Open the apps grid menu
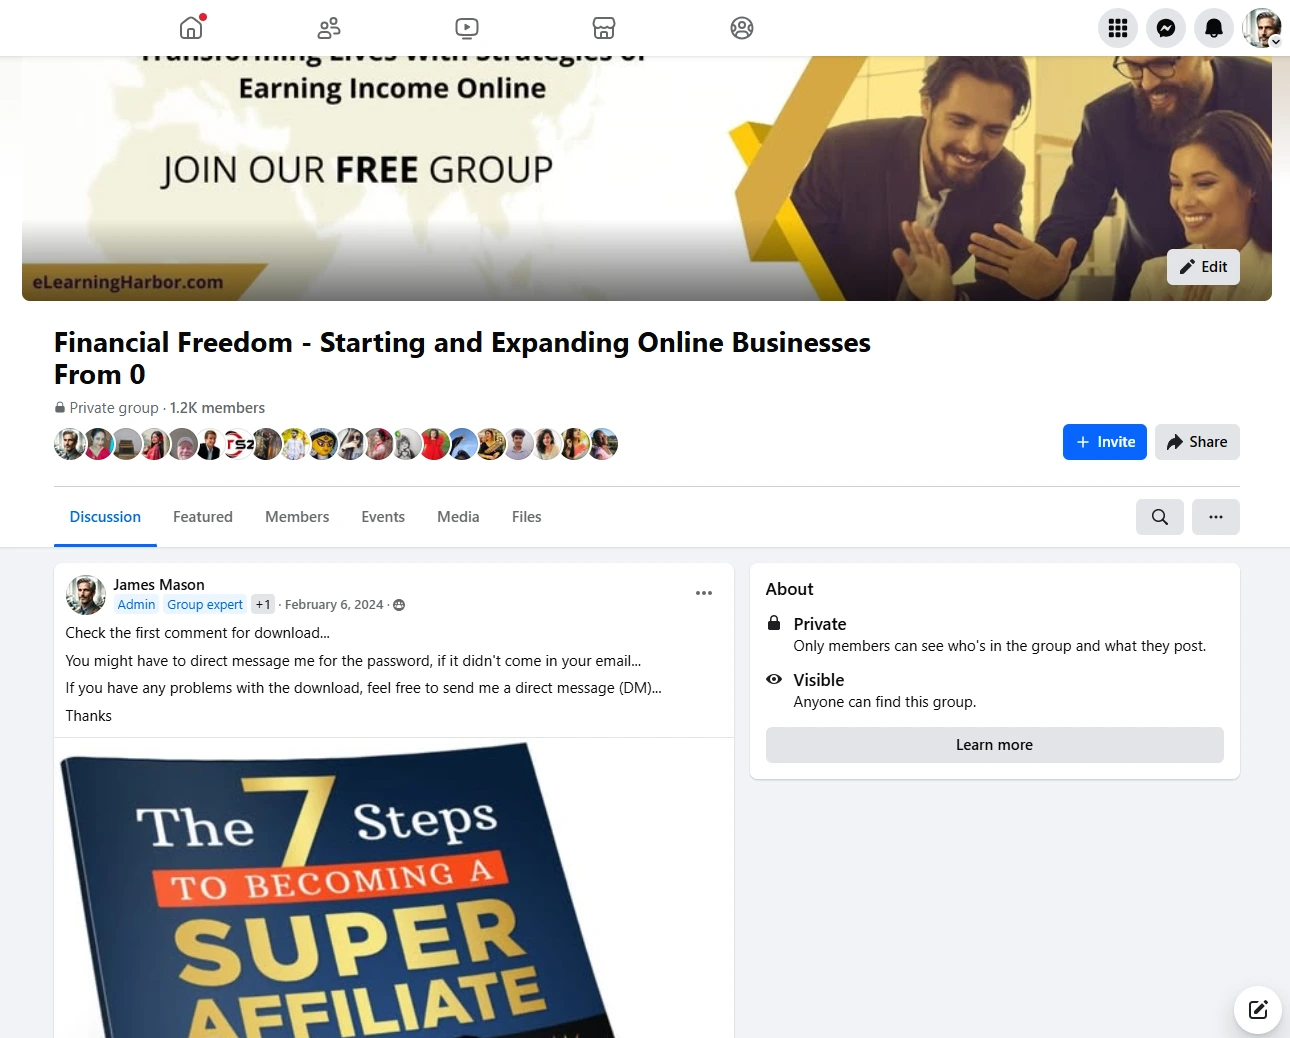This screenshot has width=1290, height=1038. (x=1118, y=28)
